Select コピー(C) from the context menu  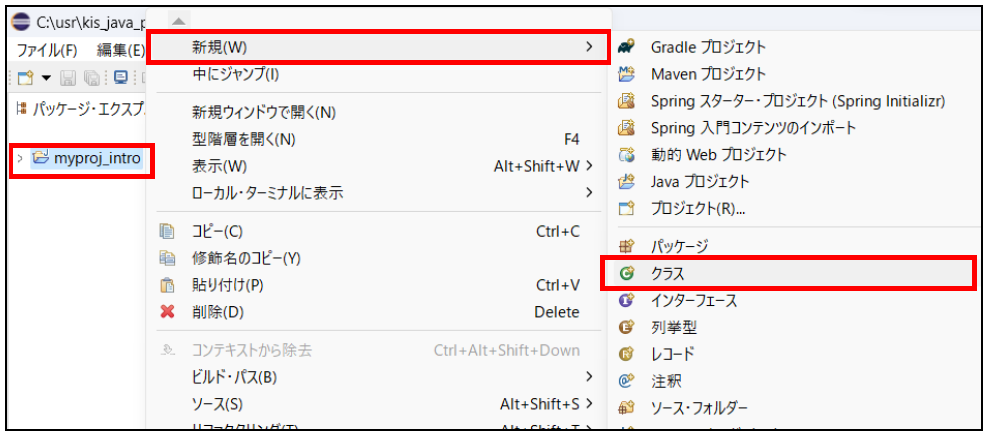217,231
